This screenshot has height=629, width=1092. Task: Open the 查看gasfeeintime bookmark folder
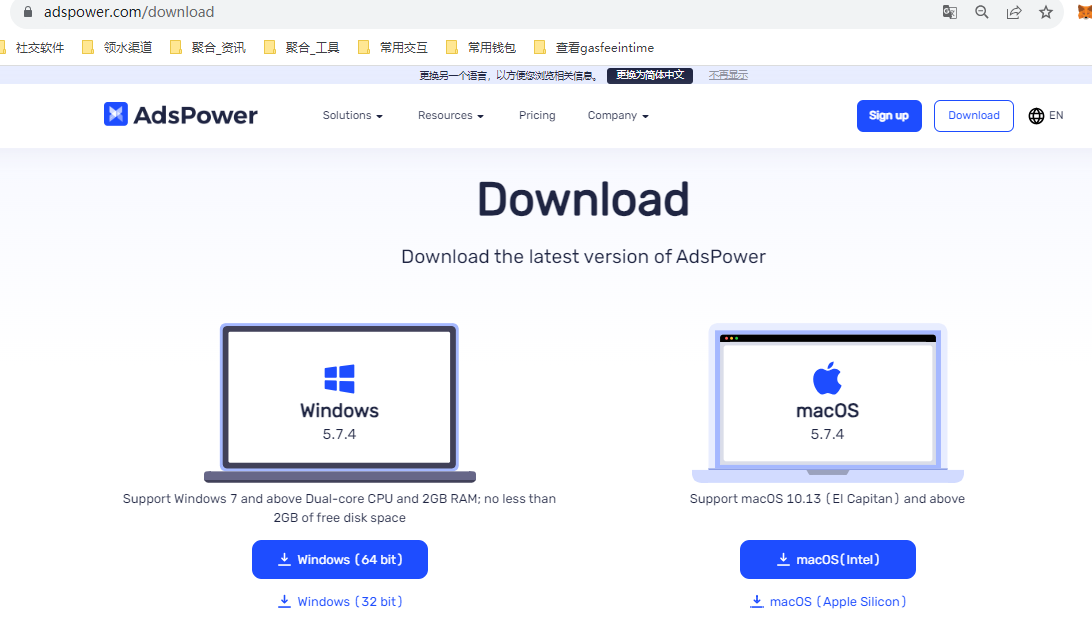pyautogui.click(x=594, y=47)
